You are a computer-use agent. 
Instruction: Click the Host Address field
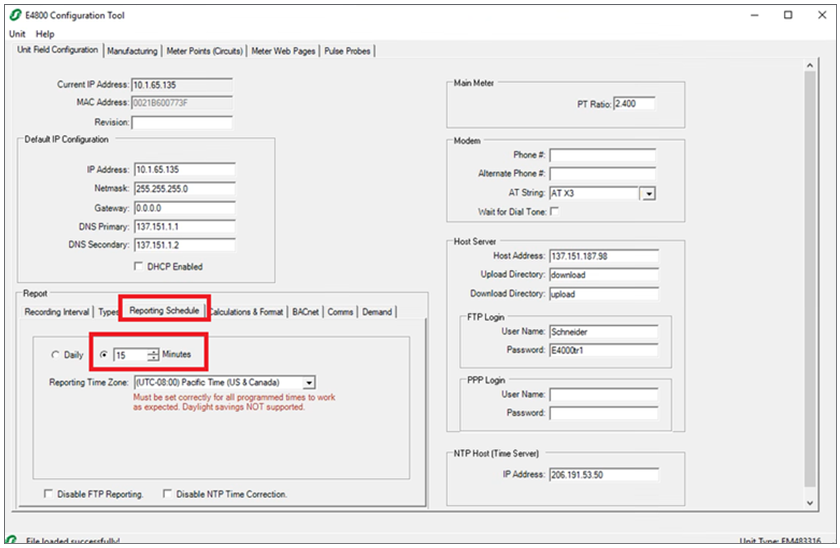604,256
